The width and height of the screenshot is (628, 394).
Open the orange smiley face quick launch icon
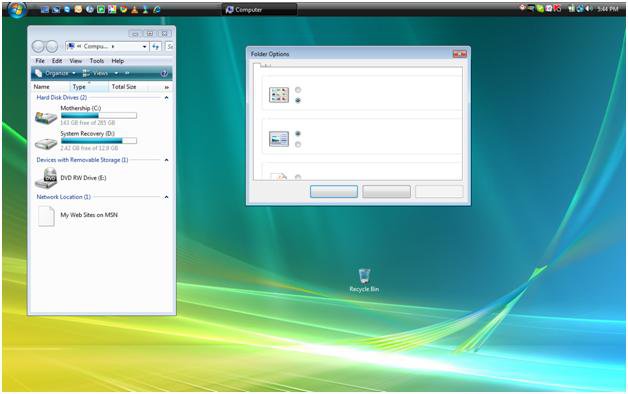78,9
